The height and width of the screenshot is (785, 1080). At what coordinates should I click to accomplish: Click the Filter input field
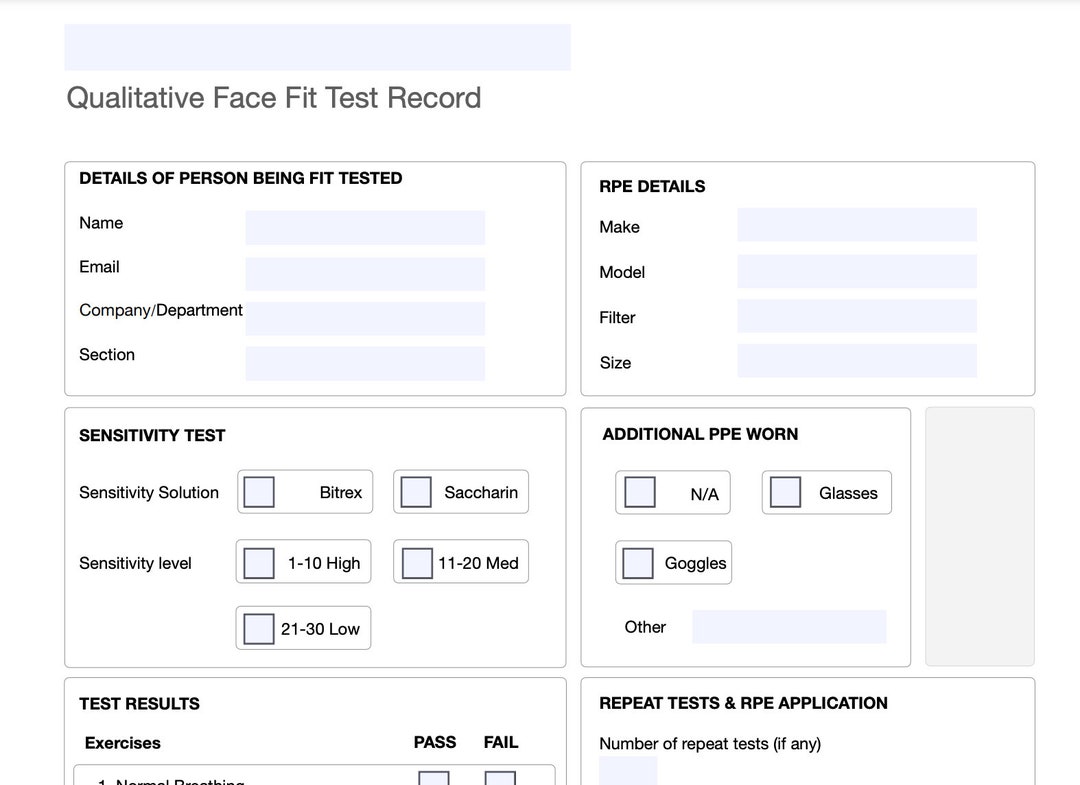tap(856, 316)
